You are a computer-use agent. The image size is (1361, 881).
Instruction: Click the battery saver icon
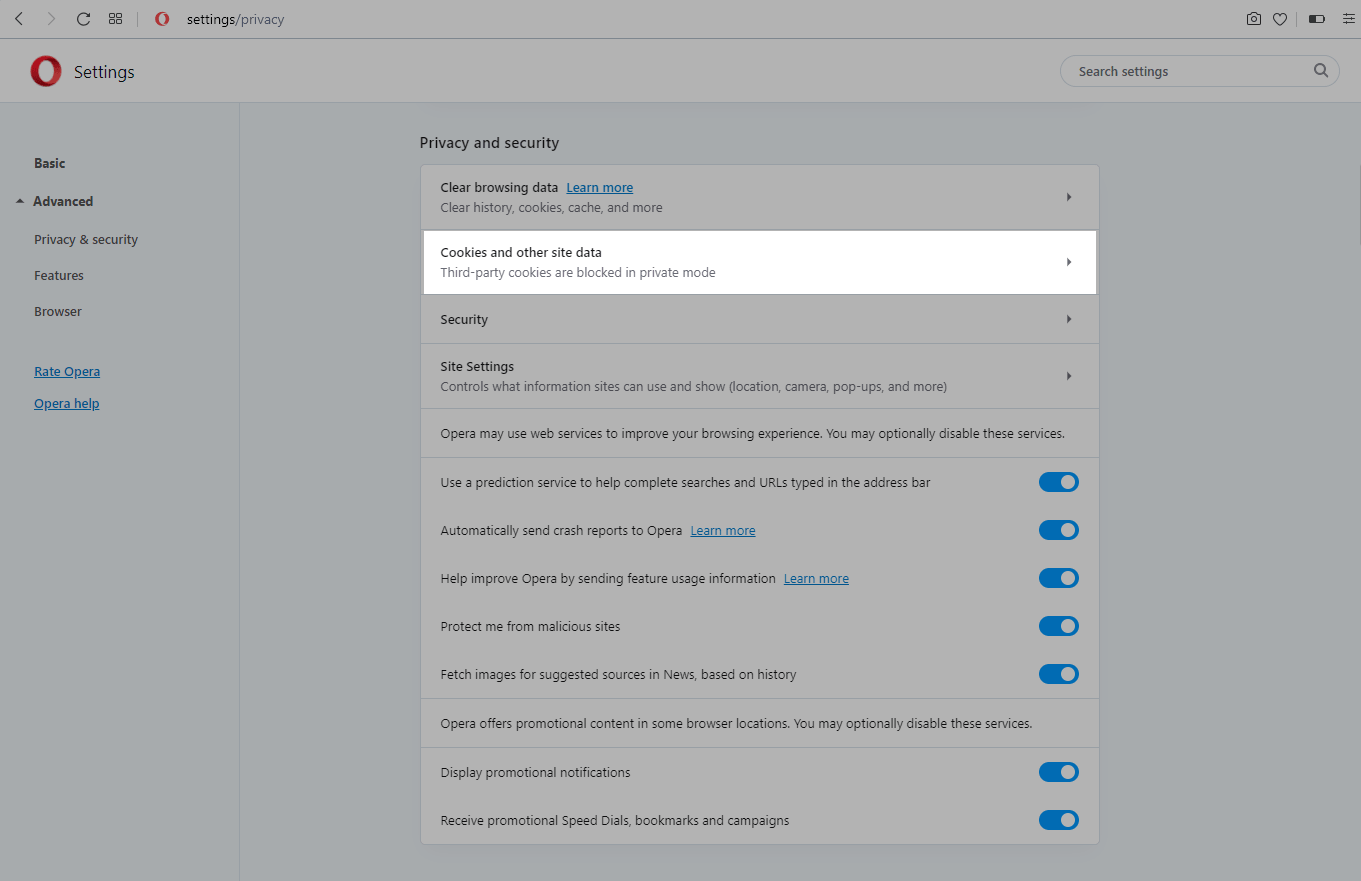click(x=1316, y=19)
